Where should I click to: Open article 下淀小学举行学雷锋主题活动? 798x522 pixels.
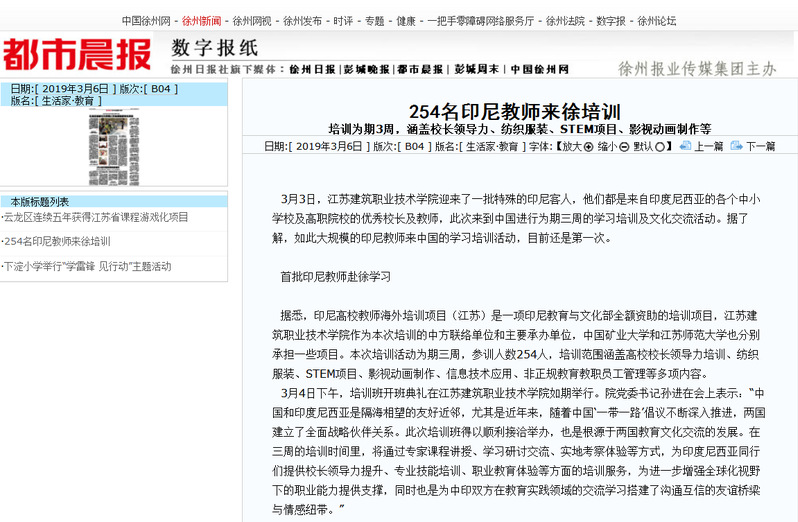pyautogui.click(x=87, y=267)
